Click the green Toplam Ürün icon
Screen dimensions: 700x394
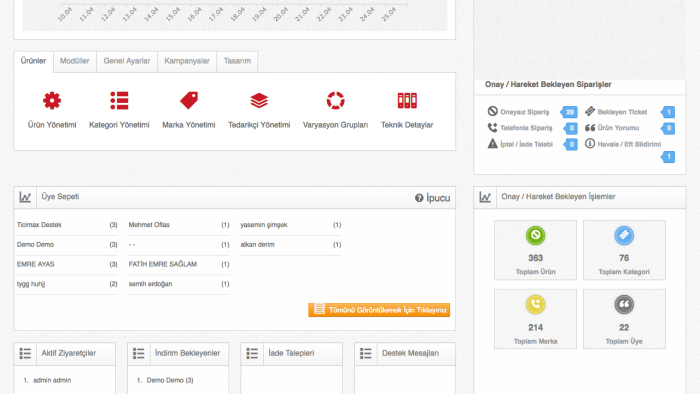coord(535,235)
